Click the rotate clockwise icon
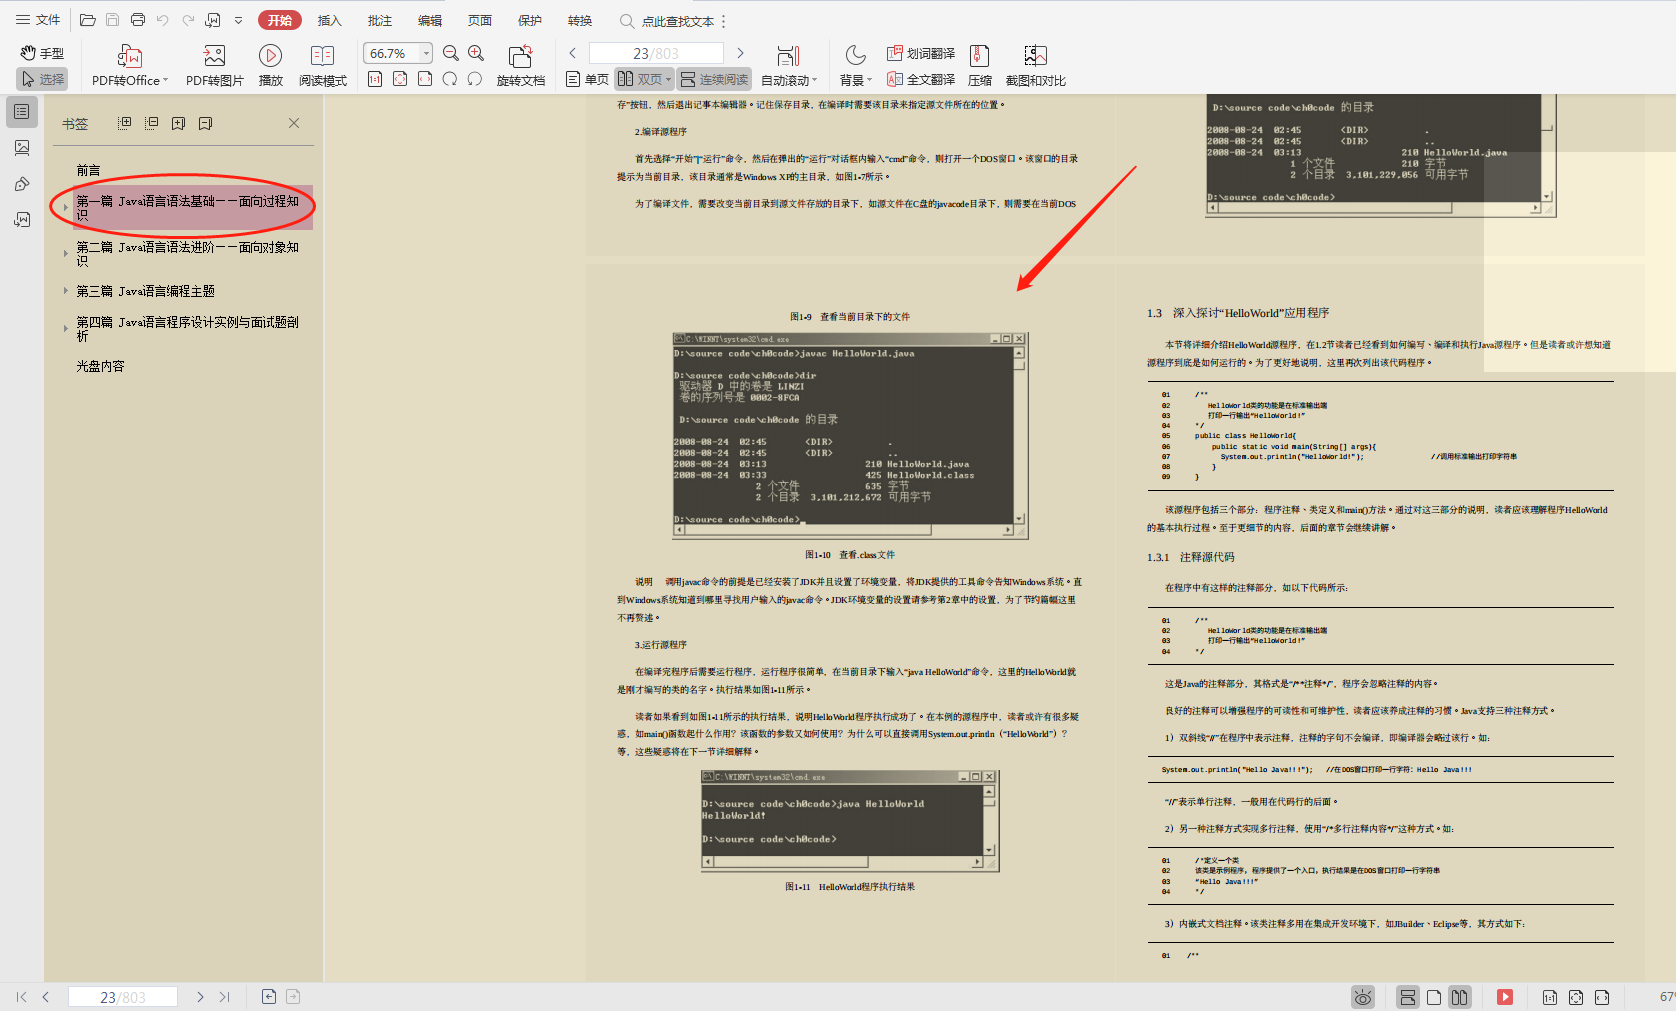 click(x=475, y=79)
